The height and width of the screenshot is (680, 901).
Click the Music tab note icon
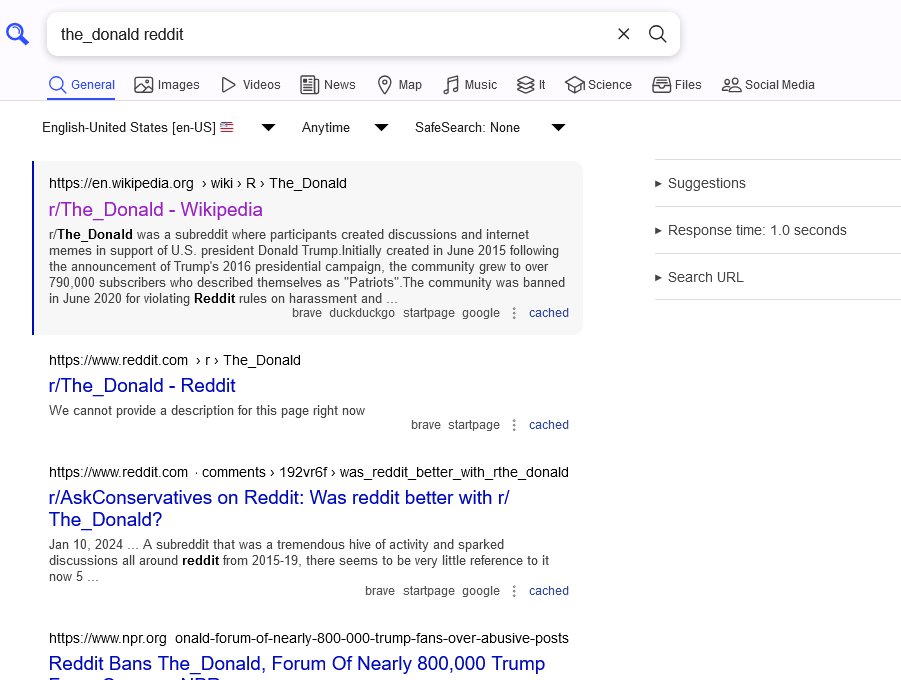(451, 85)
